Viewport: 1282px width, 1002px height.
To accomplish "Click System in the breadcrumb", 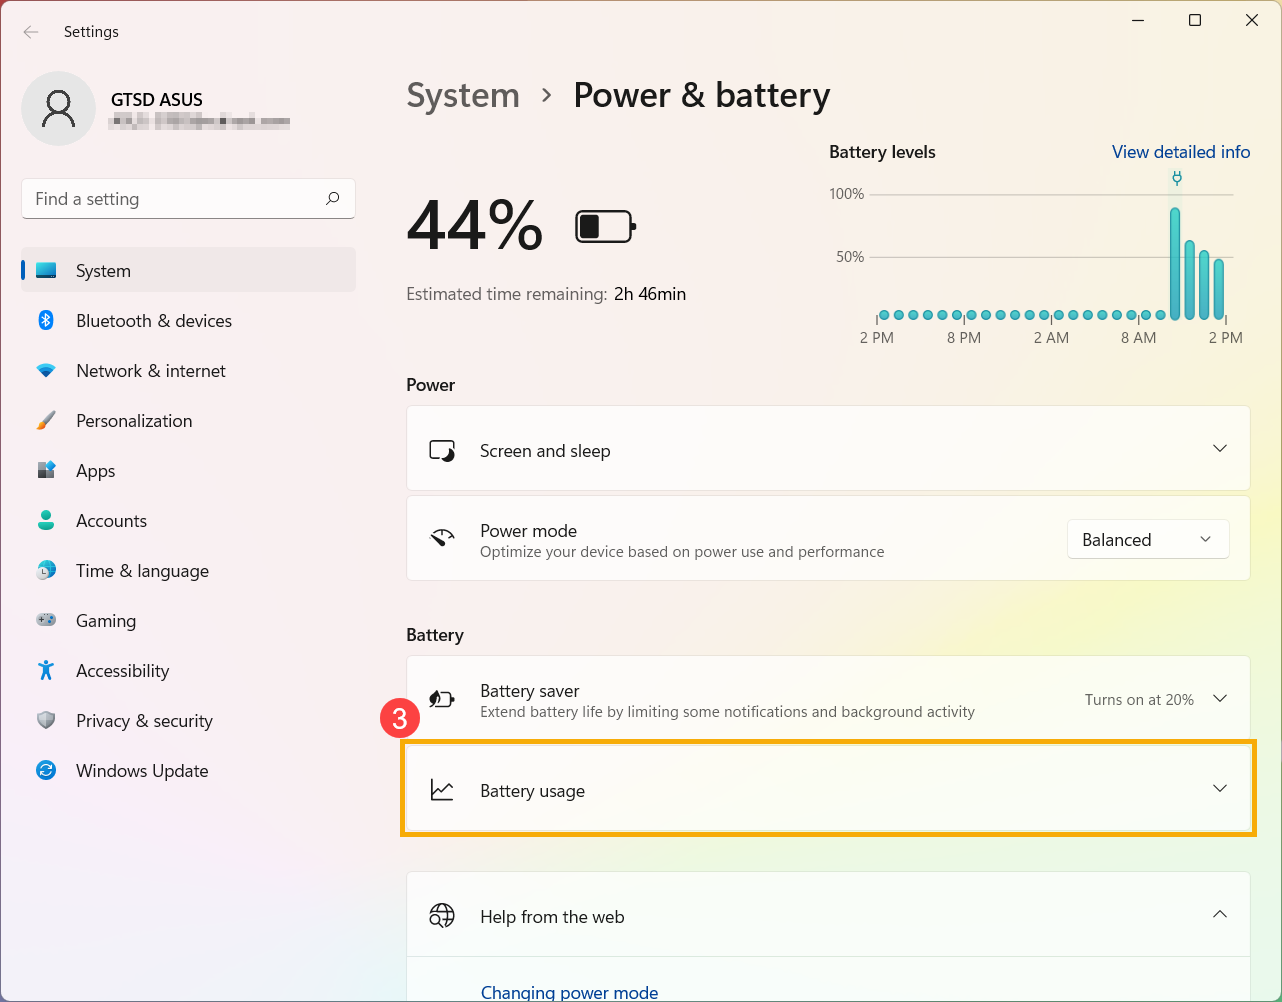I will pos(463,95).
